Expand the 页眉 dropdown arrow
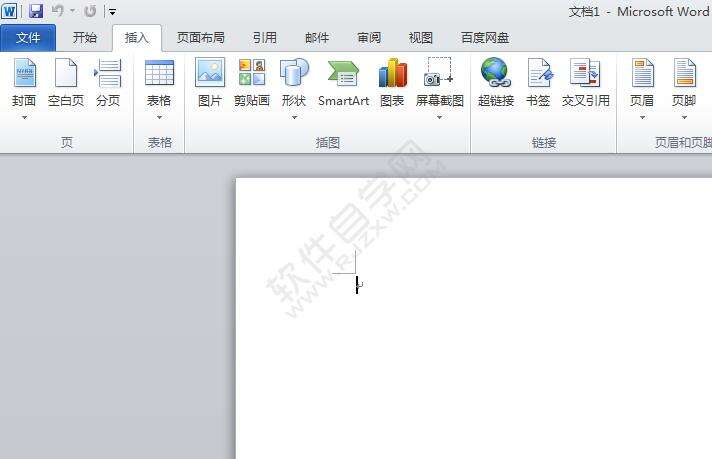Screen dimensions: 712x459 point(642,117)
